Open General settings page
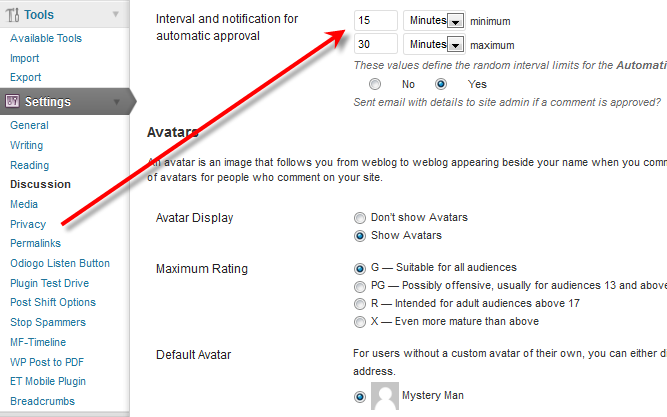Image resolution: width=667 pixels, height=417 pixels. pyautogui.click(x=29, y=125)
